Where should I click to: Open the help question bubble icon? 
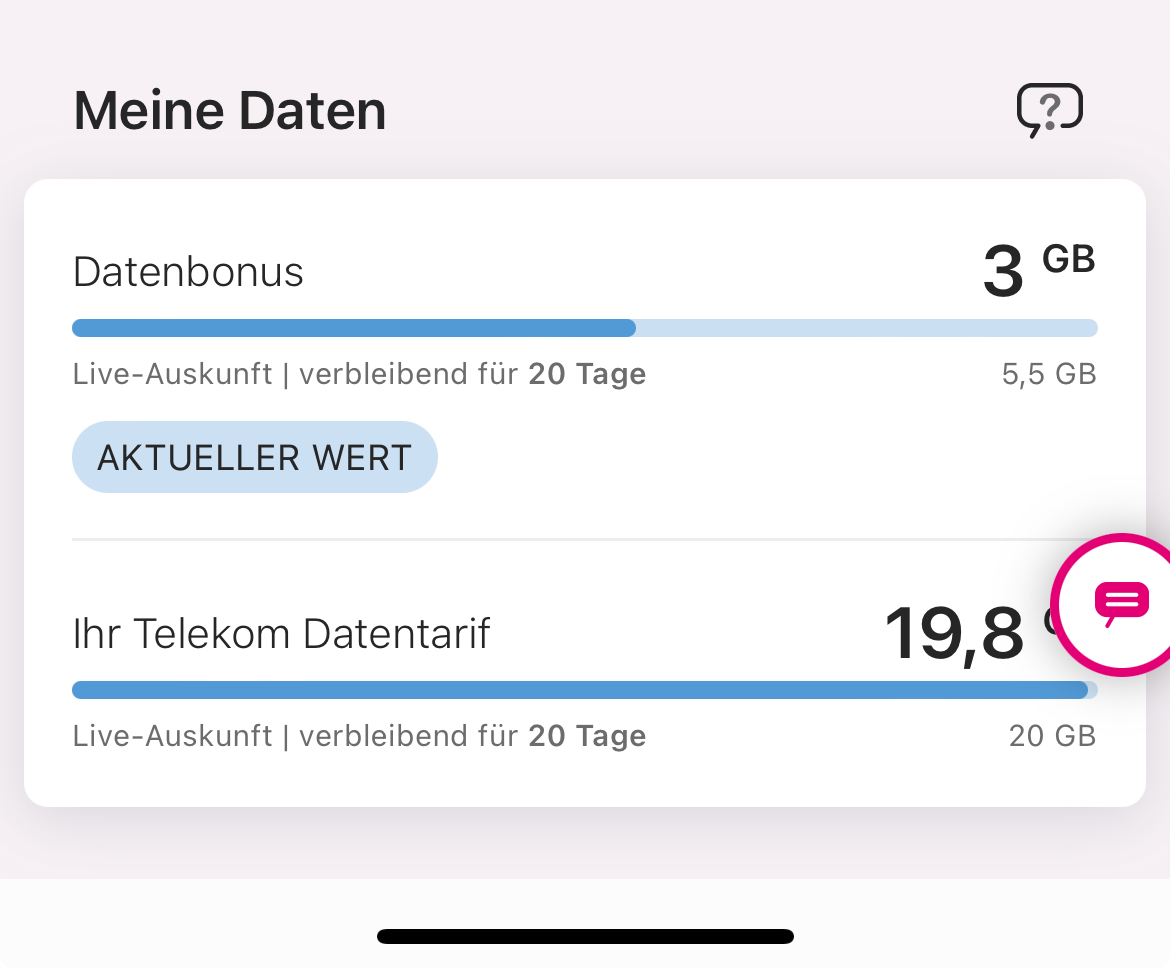click(x=1050, y=110)
